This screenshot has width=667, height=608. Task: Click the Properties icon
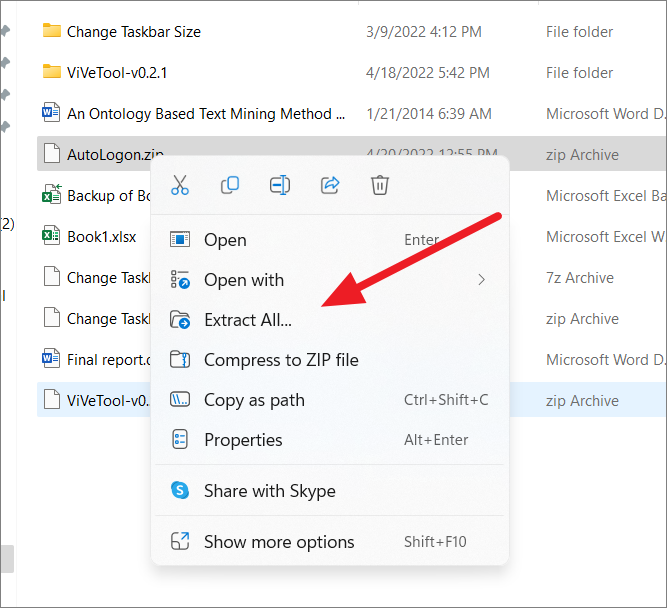tap(180, 440)
